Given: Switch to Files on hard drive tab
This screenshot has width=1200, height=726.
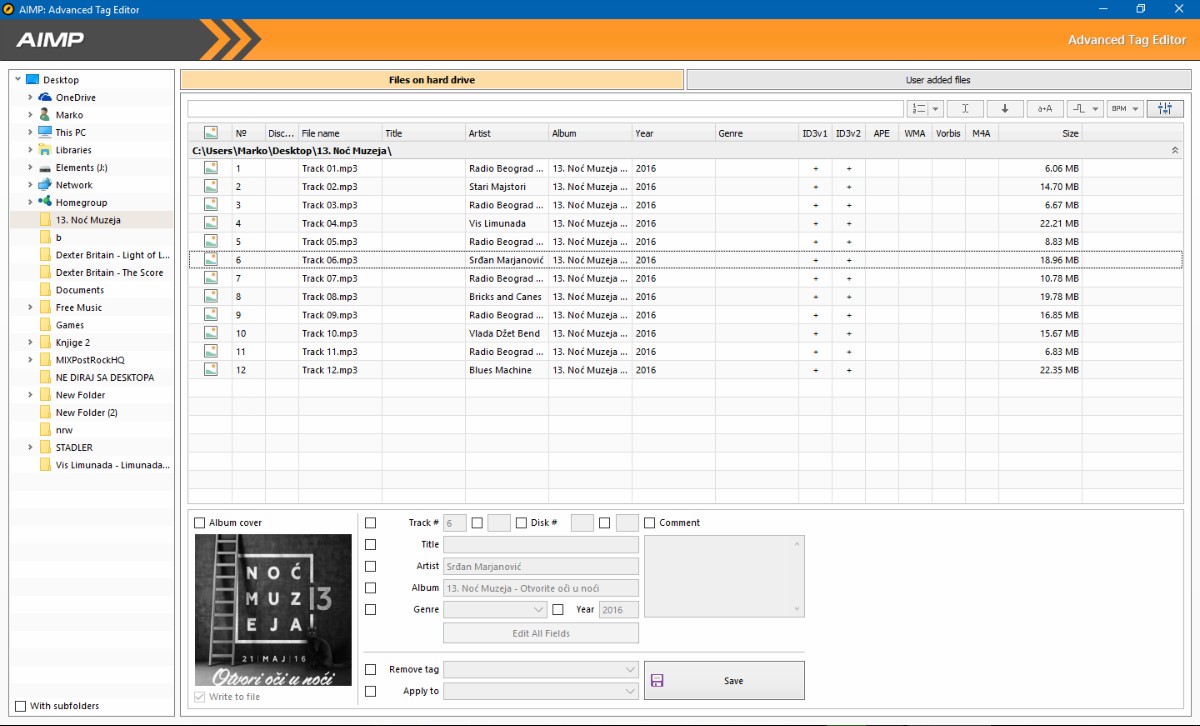Looking at the screenshot, I should pyautogui.click(x=432, y=79).
